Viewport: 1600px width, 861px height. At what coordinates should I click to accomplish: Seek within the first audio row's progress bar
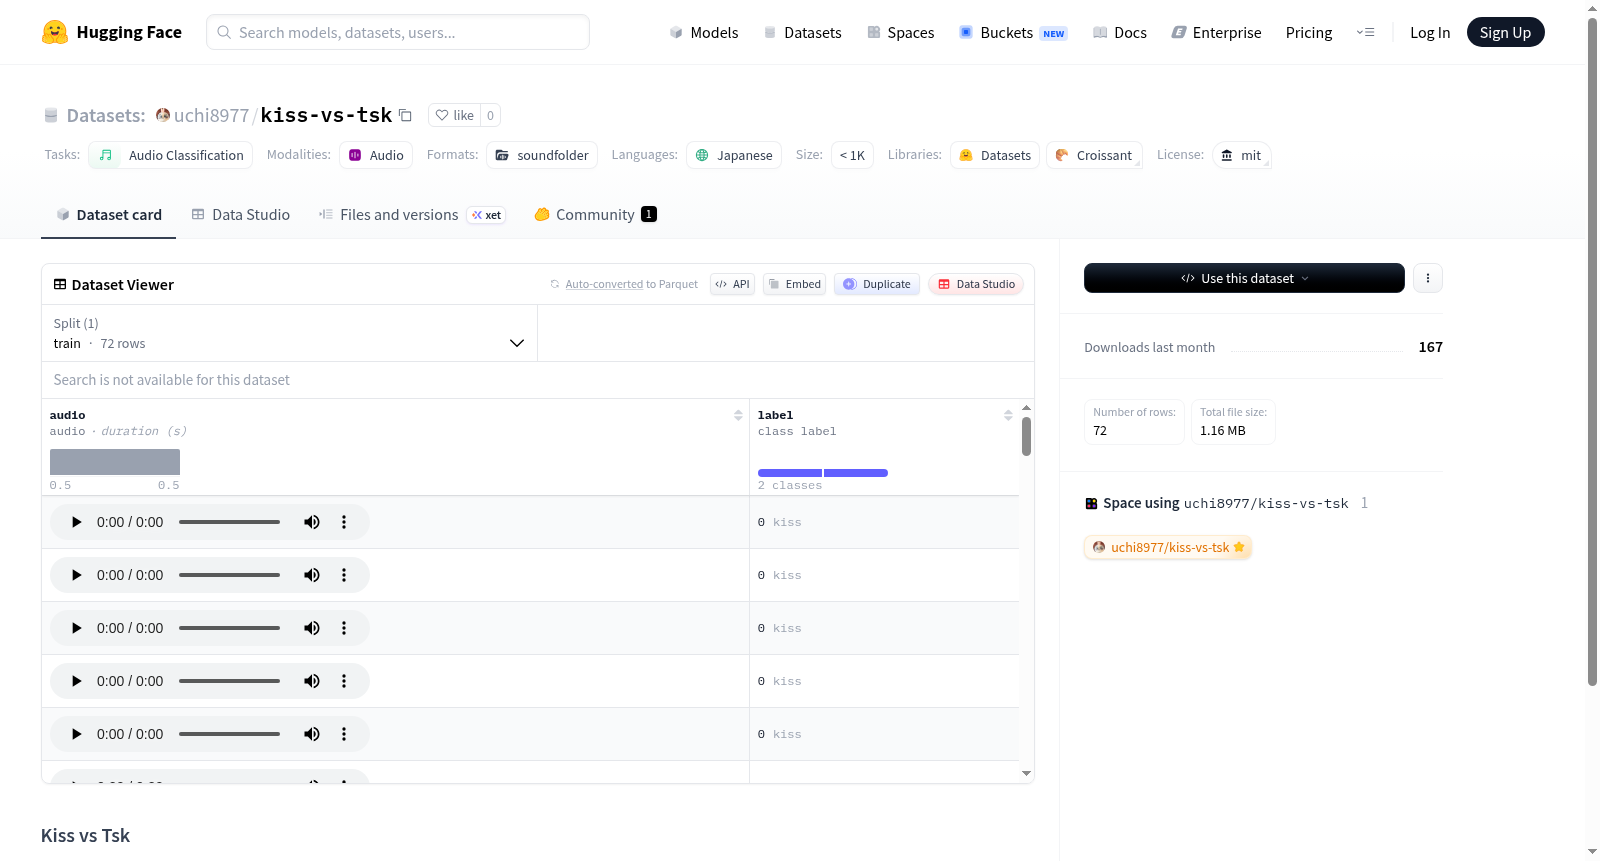point(229,522)
